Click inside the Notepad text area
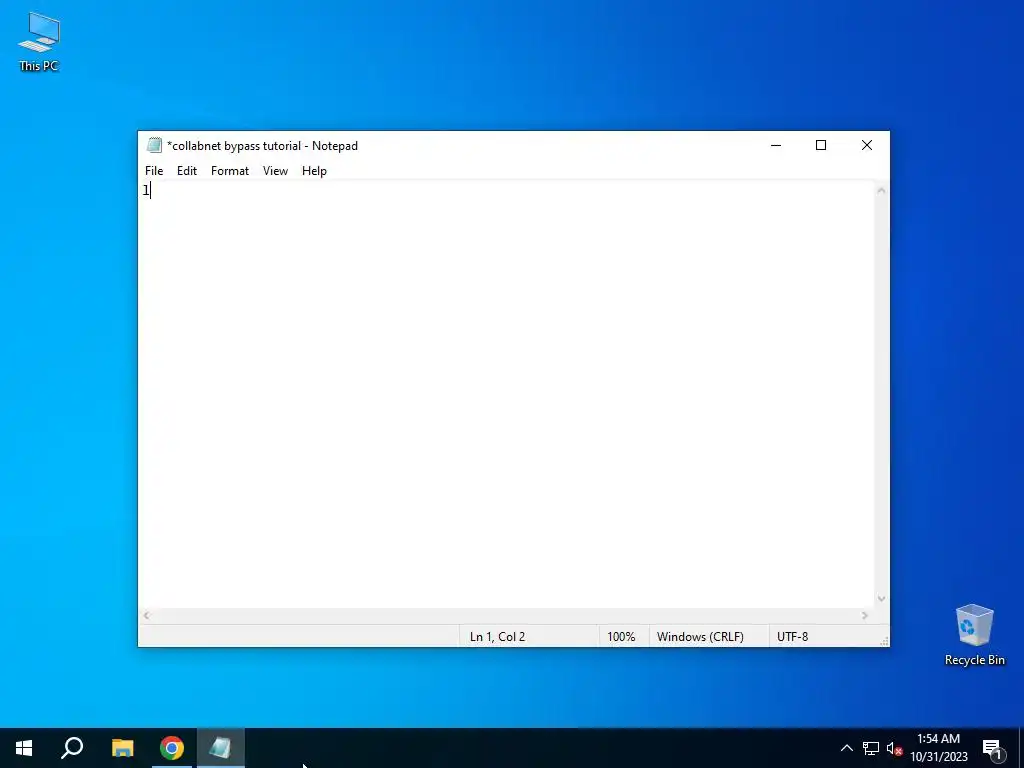 coord(506,394)
